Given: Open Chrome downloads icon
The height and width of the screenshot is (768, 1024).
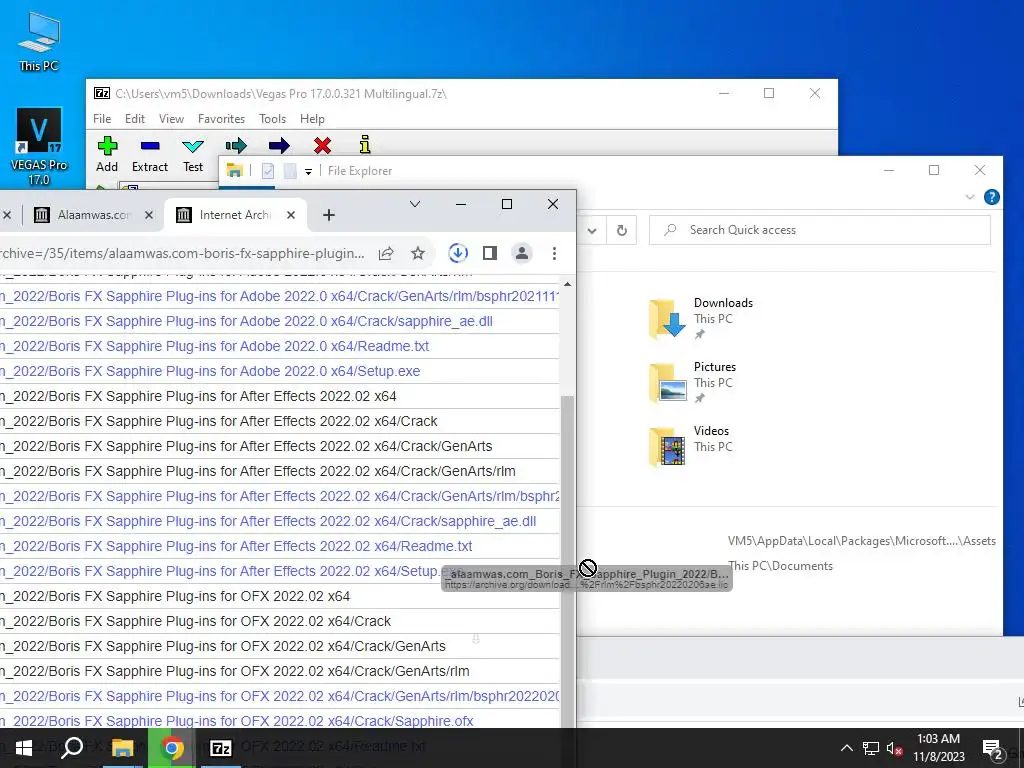Looking at the screenshot, I should 458,253.
